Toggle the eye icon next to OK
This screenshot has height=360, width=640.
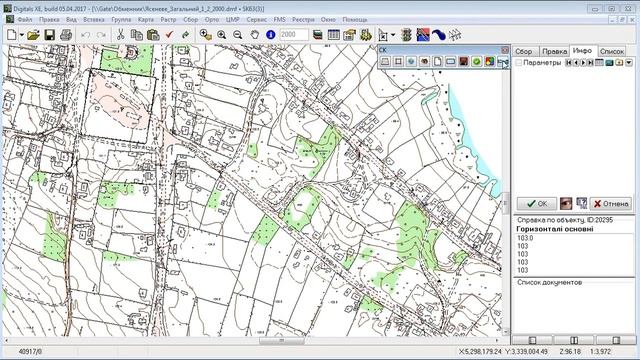[566, 204]
